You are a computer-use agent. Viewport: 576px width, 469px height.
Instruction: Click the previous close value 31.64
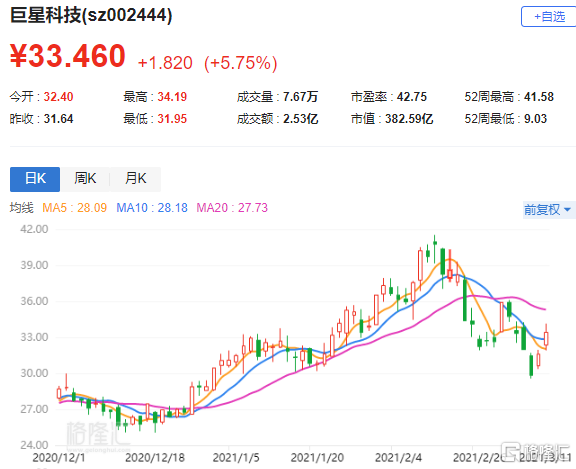(58, 119)
